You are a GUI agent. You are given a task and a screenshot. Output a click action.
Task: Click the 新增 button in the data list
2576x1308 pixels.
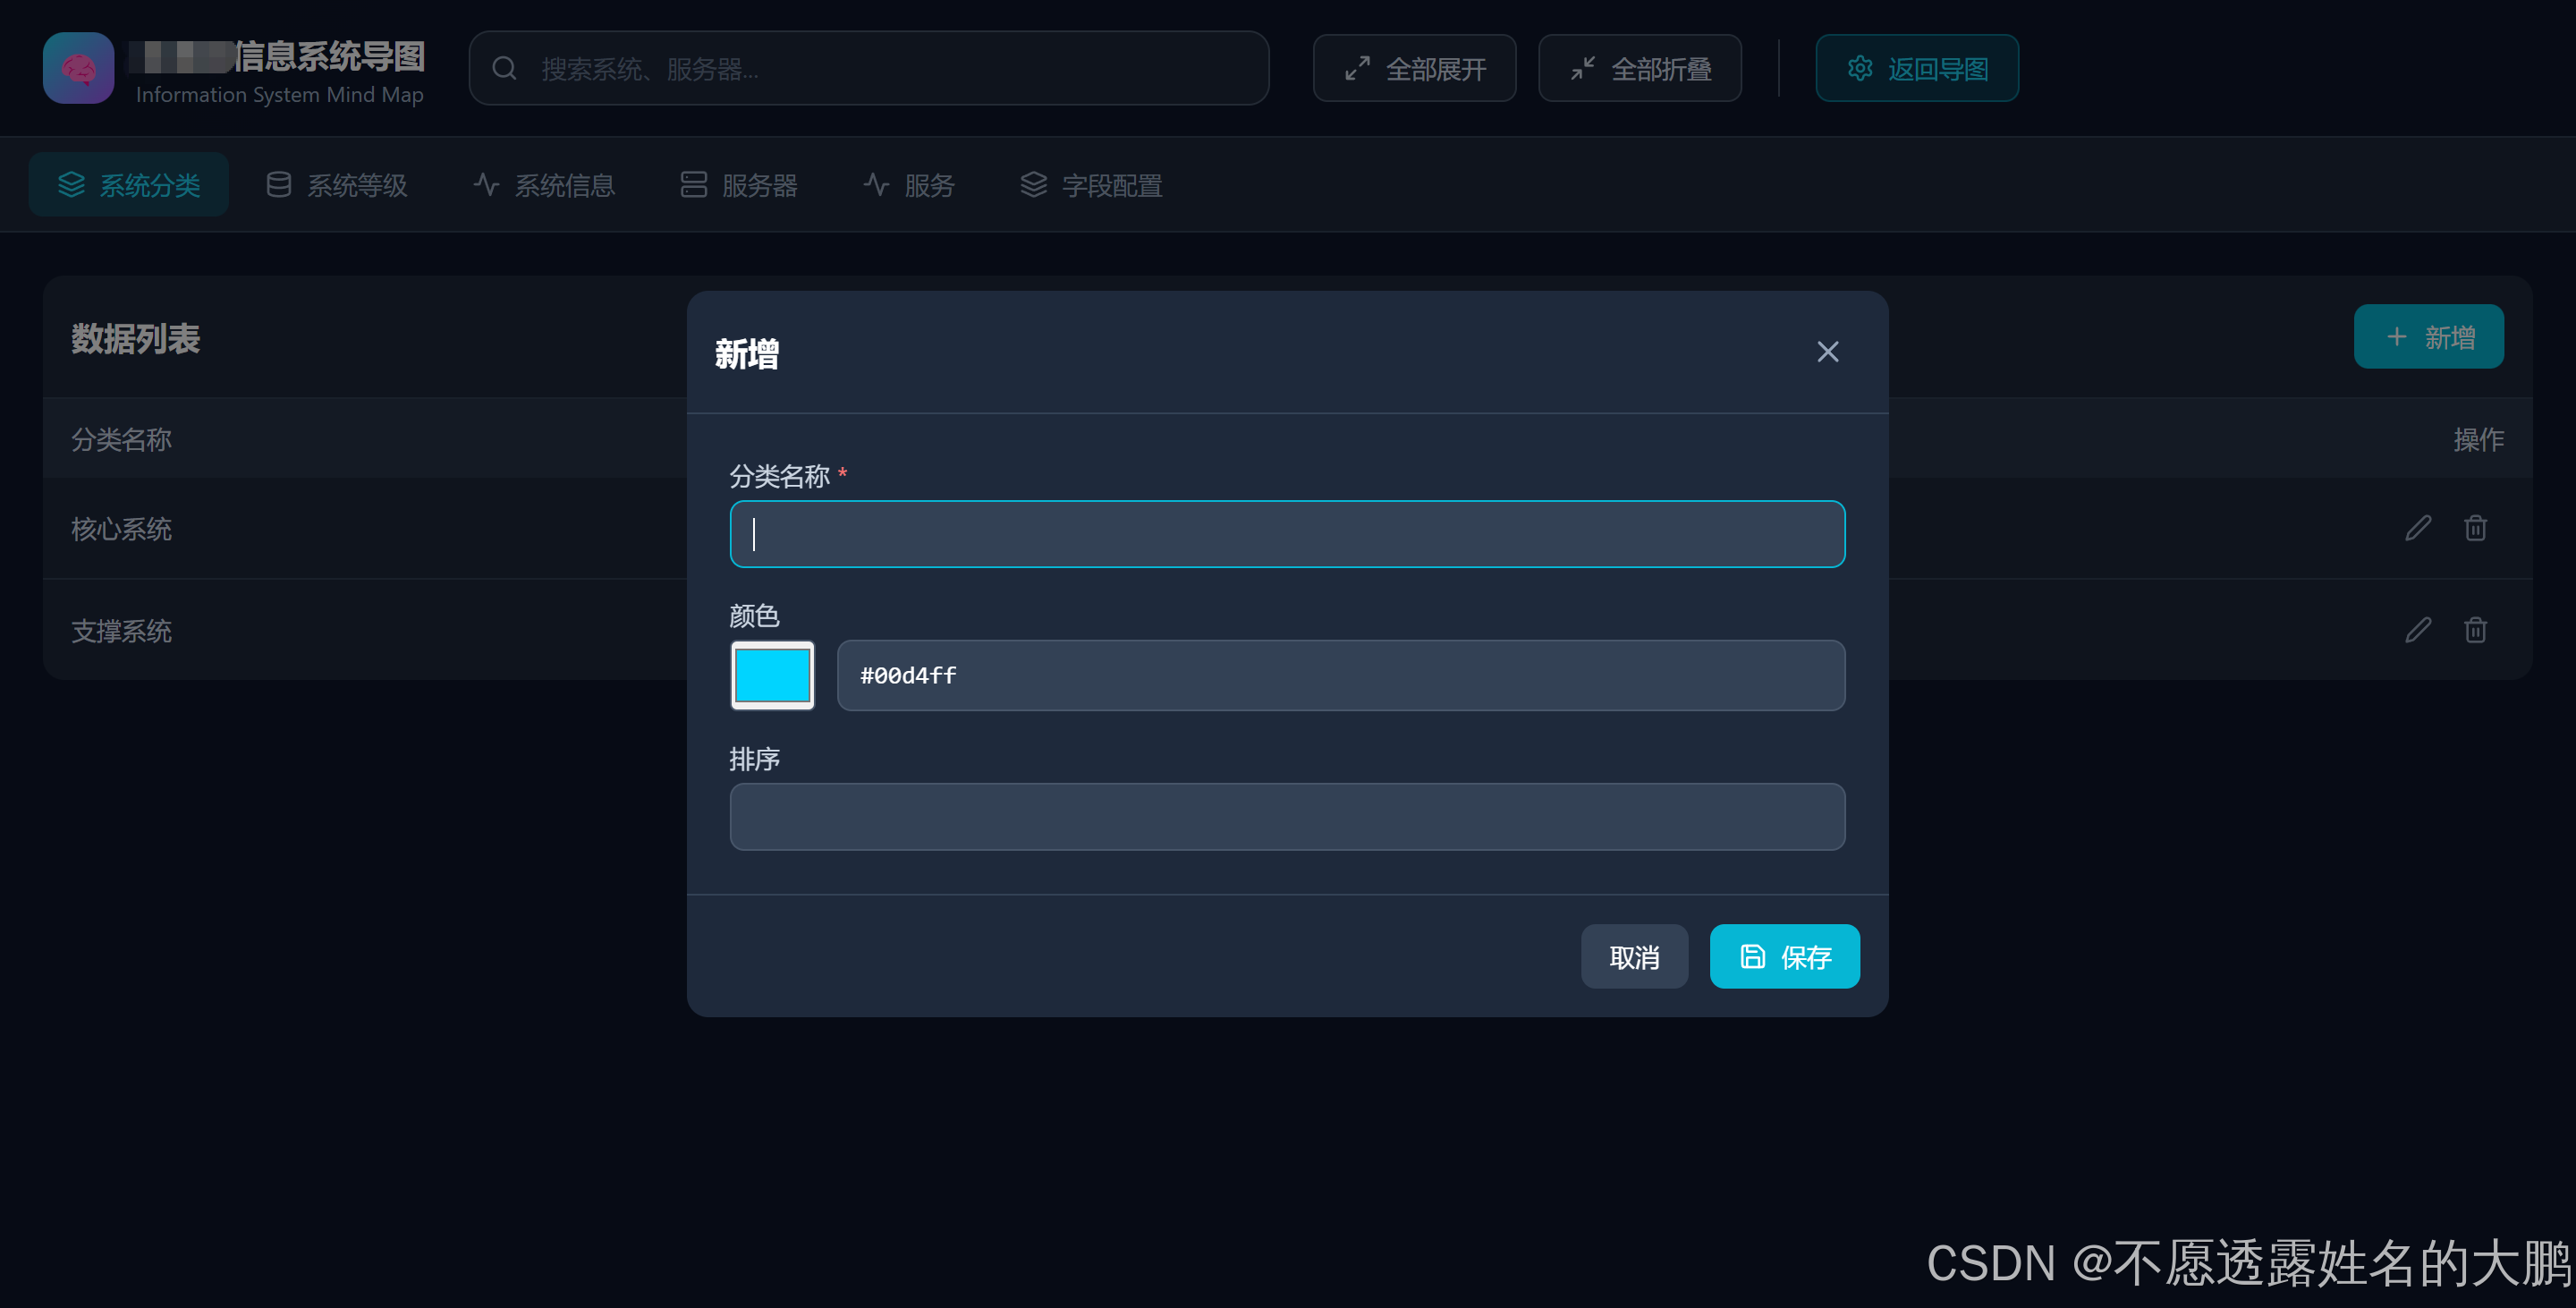click(x=2429, y=337)
